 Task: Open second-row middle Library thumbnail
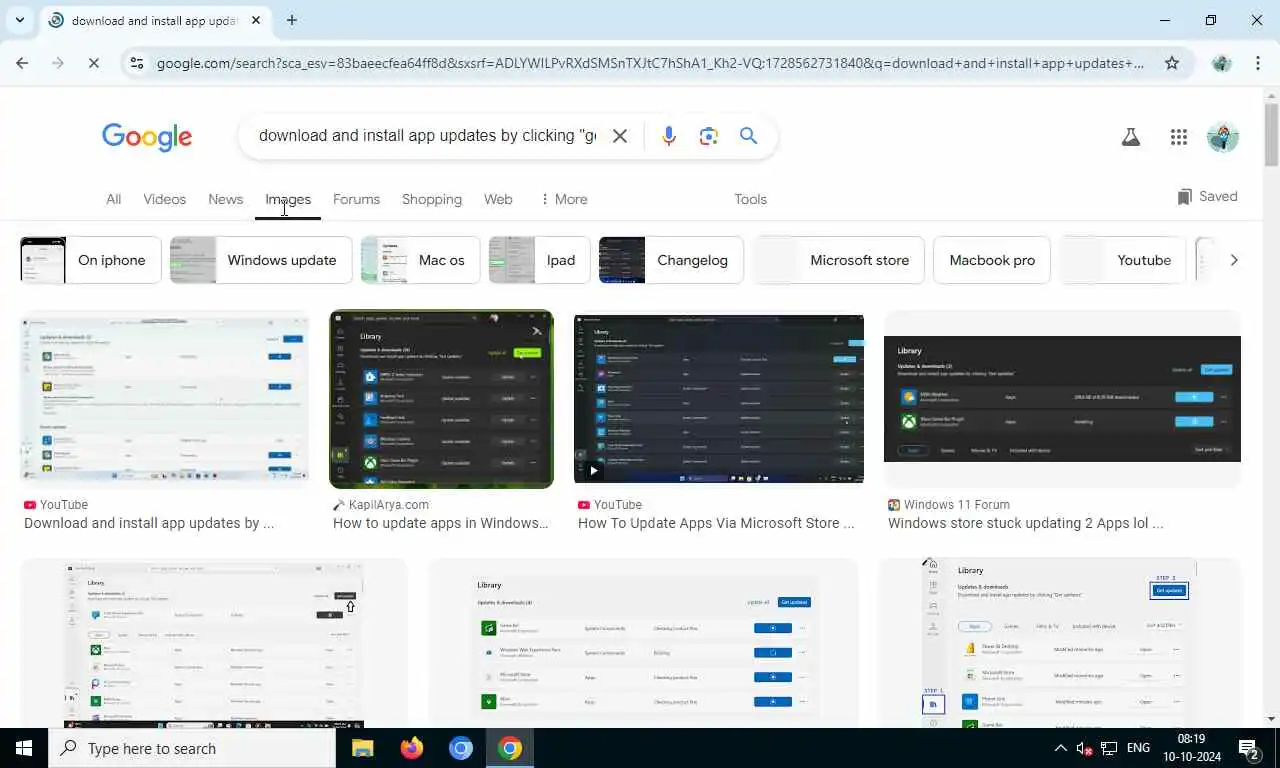coord(643,643)
